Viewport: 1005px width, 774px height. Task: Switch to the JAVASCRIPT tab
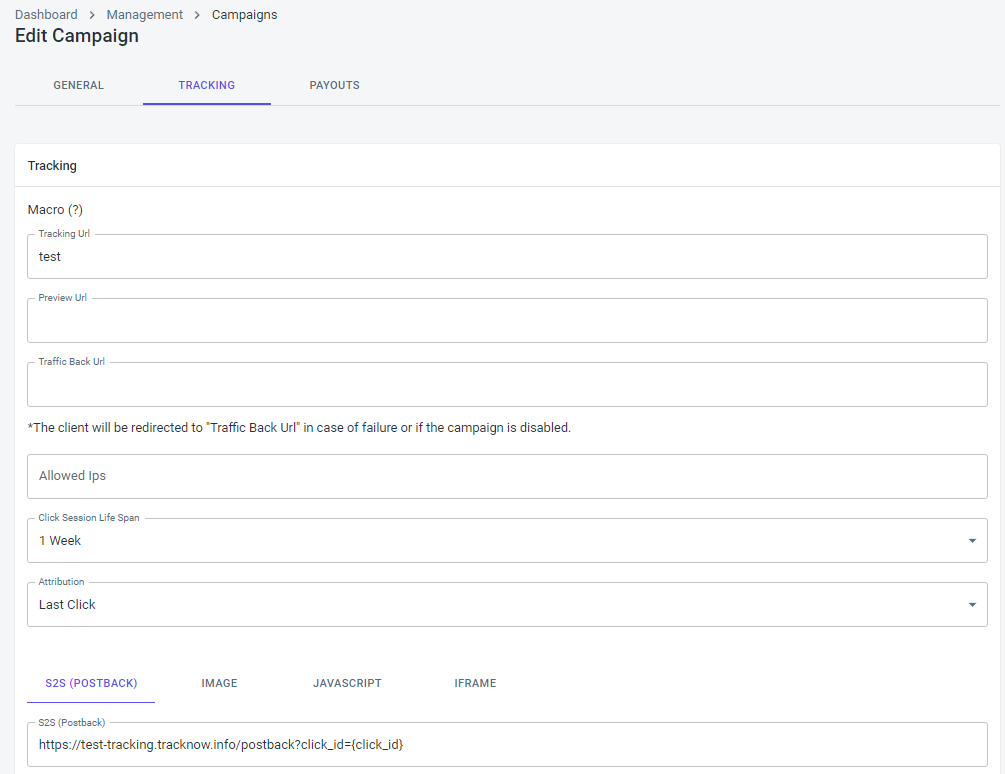pos(347,683)
